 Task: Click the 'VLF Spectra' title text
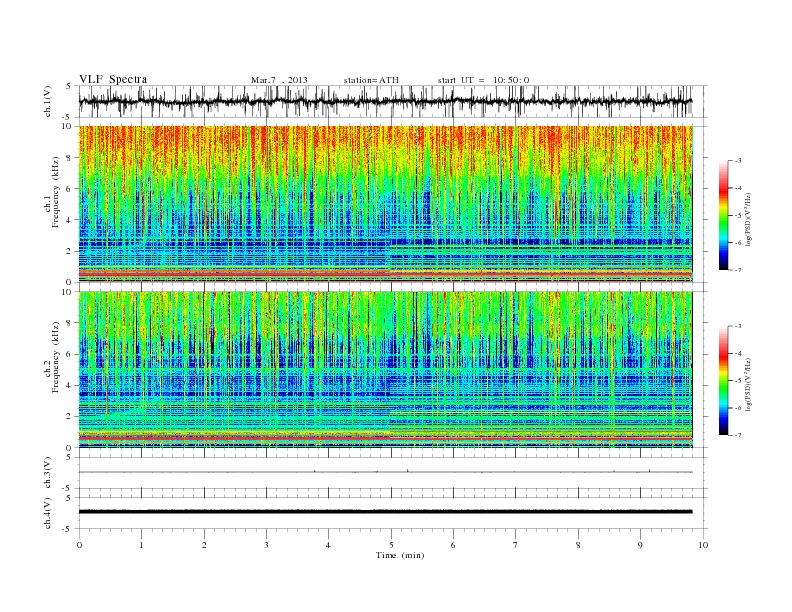pyautogui.click(x=113, y=79)
